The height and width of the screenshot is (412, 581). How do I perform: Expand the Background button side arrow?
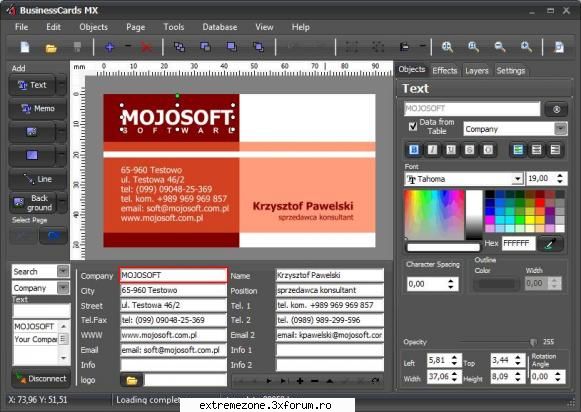[62, 202]
